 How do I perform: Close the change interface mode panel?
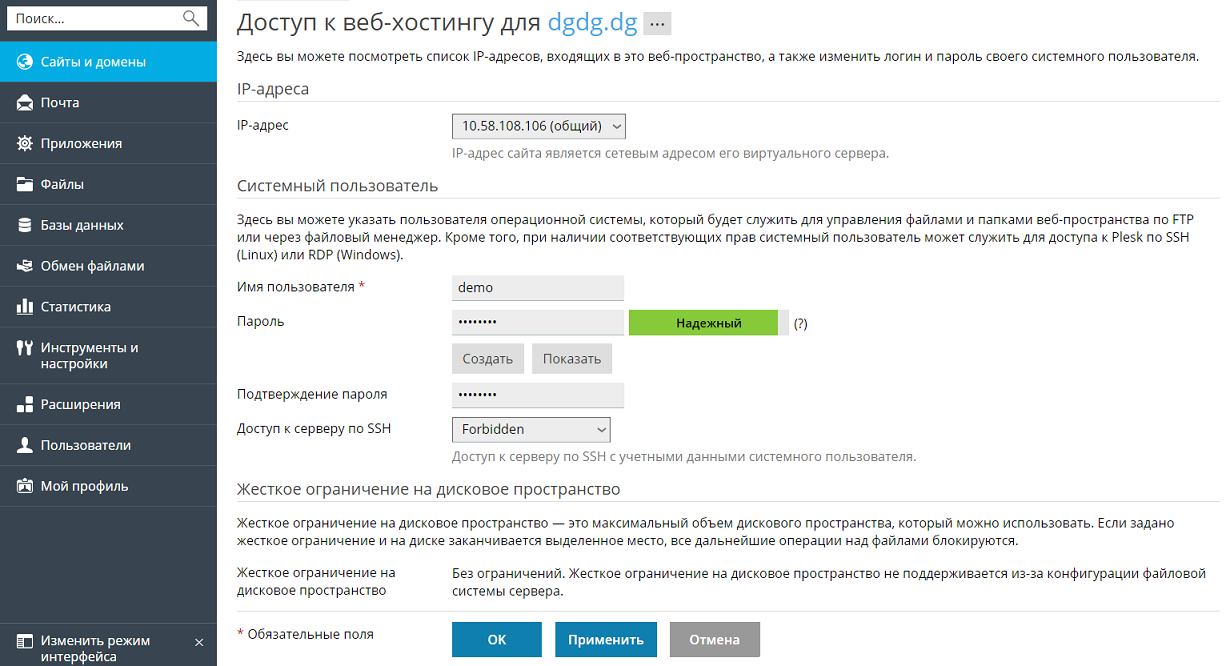click(199, 642)
